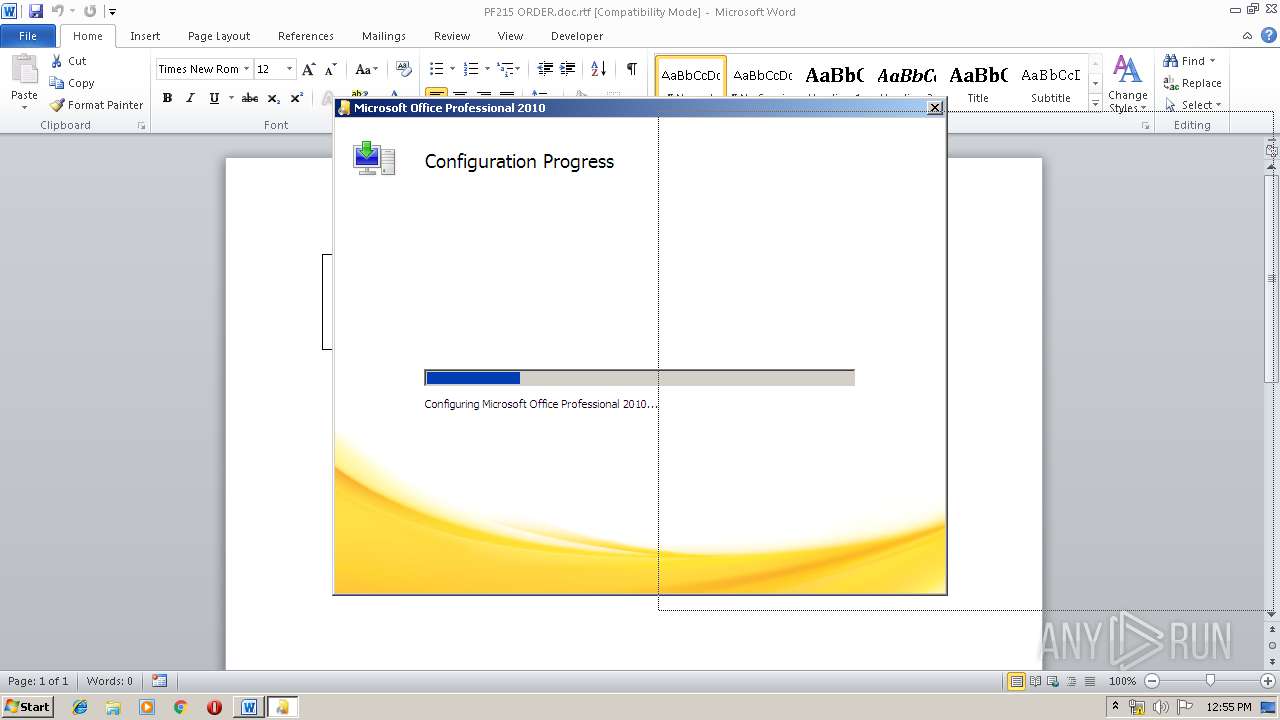Viewport: 1280px width, 720px height.
Task: Click the Redo icon in quick access toolbar
Action: [90, 11]
